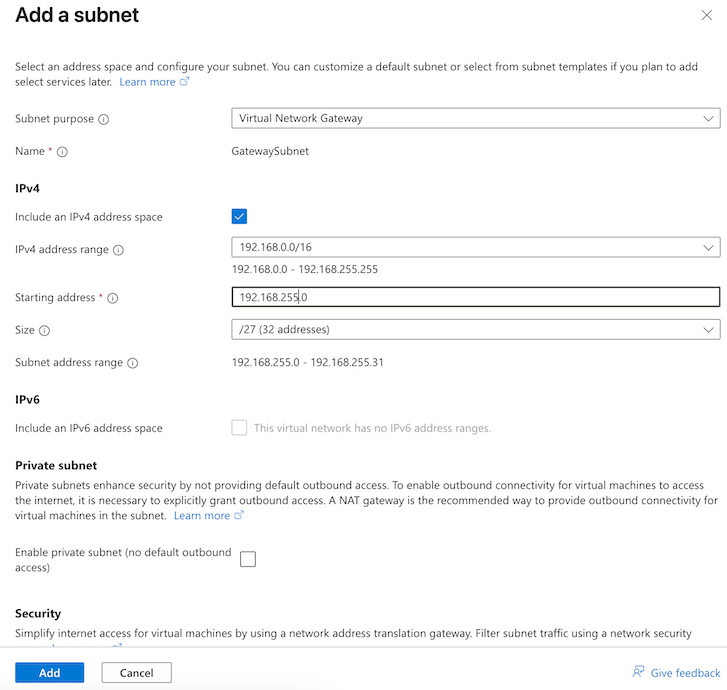The height and width of the screenshot is (690, 727).
Task: Click the Cancel button
Action: pyautogui.click(x=137, y=673)
